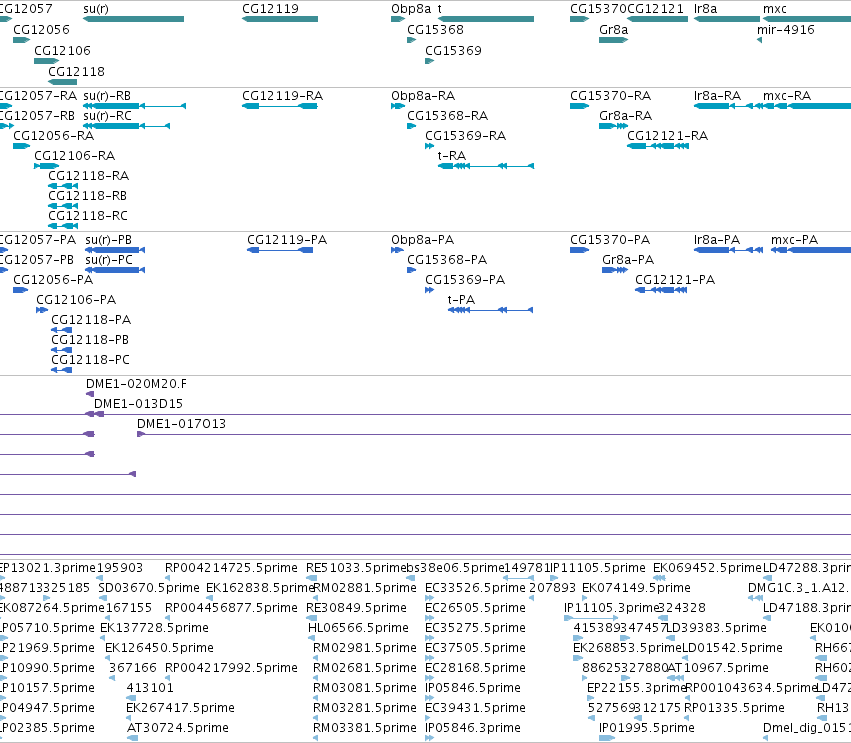This screenshot has width=851, height=743.
Task: Click the SD03670.5prime EST label
Action: [149, 588]
